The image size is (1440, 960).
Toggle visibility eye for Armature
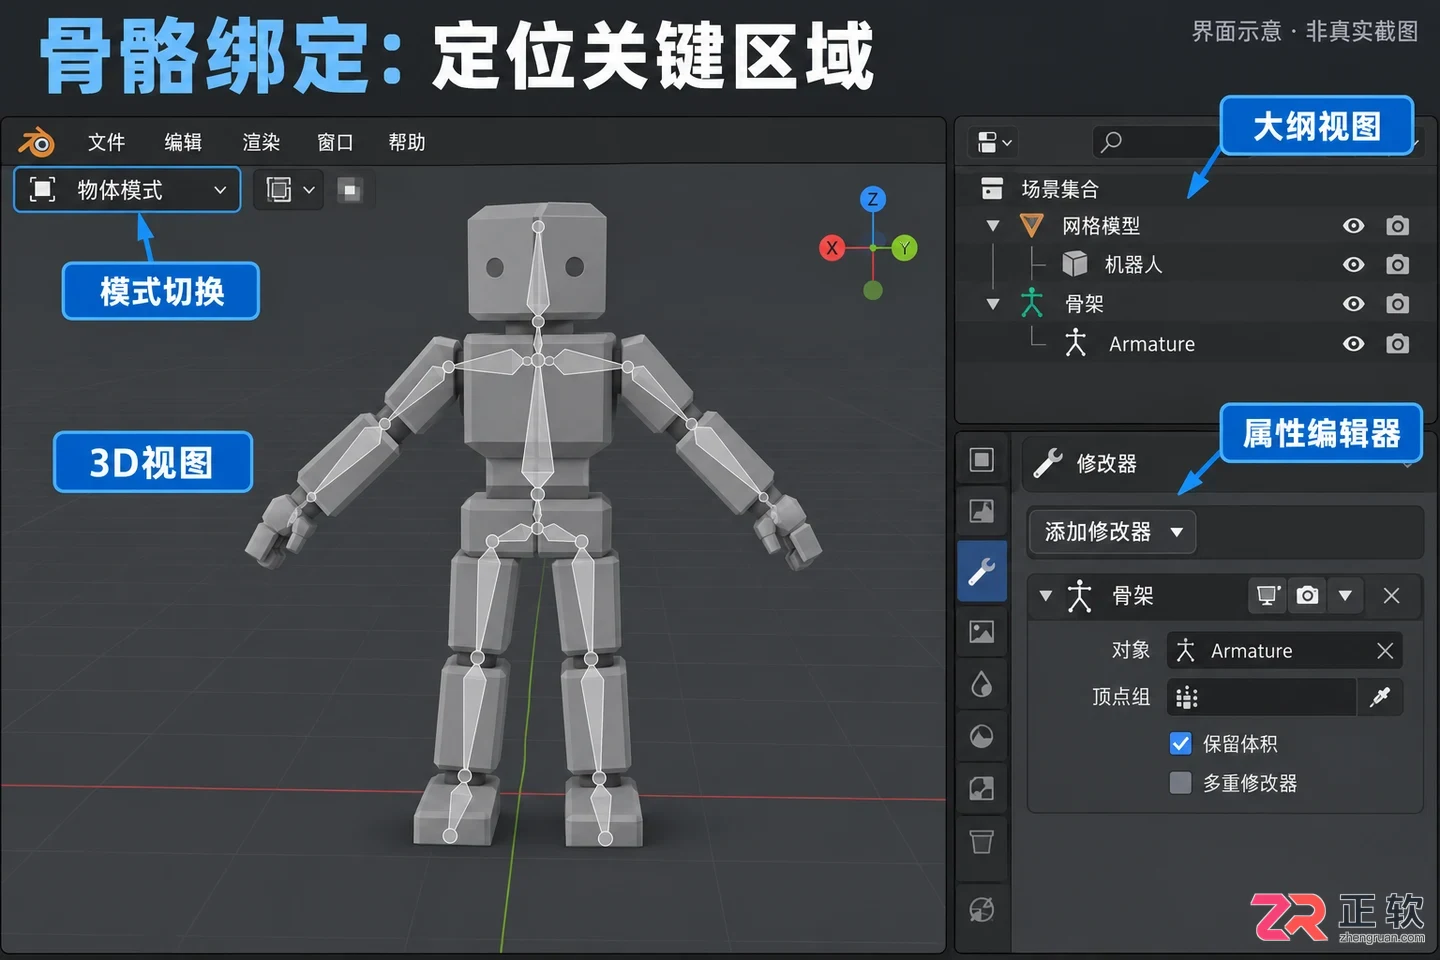pos(1354,344)
